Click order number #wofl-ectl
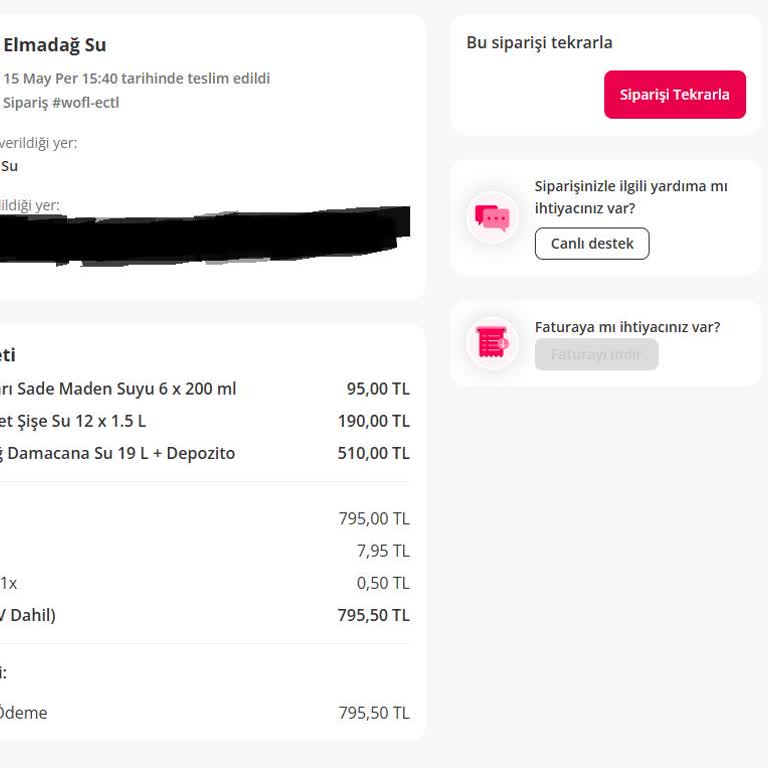 [85, 102]
